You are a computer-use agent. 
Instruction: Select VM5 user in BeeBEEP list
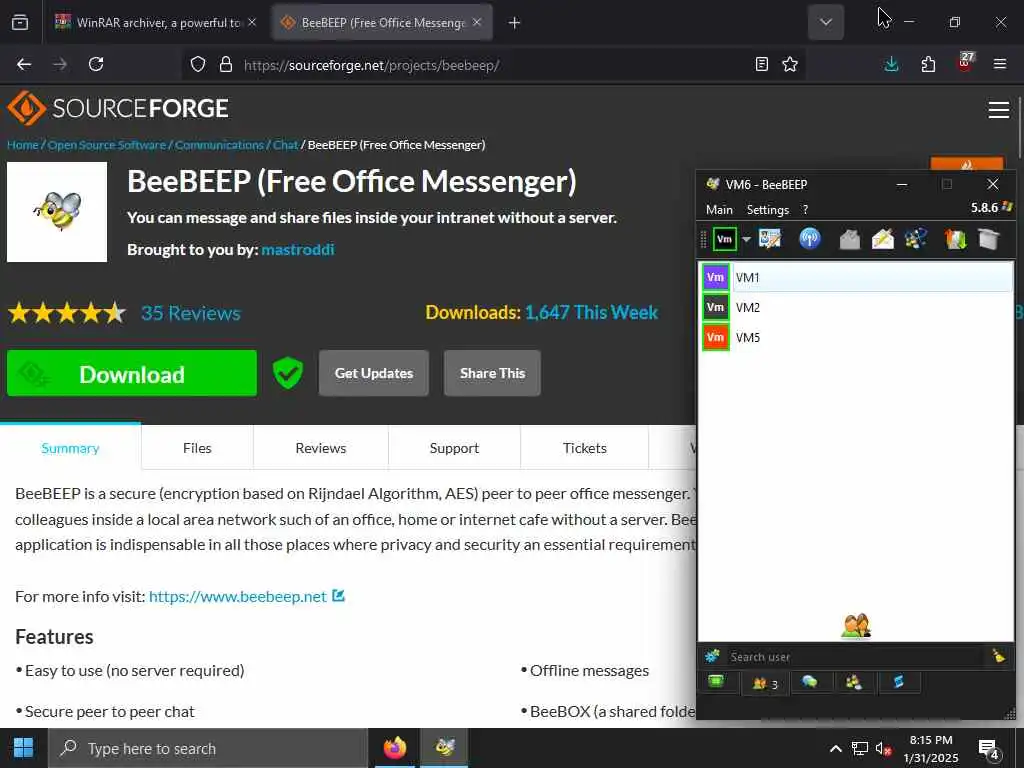(857, 337)
